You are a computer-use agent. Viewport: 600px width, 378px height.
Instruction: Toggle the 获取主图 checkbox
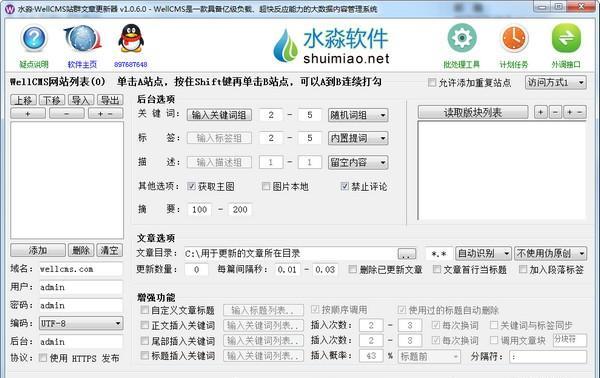191,186
